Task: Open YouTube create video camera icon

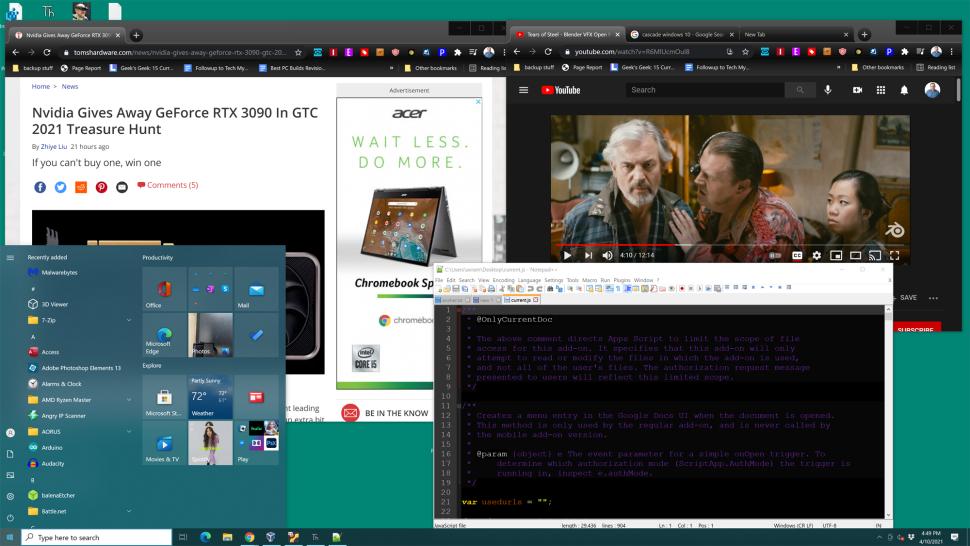Action: point(857,90)
